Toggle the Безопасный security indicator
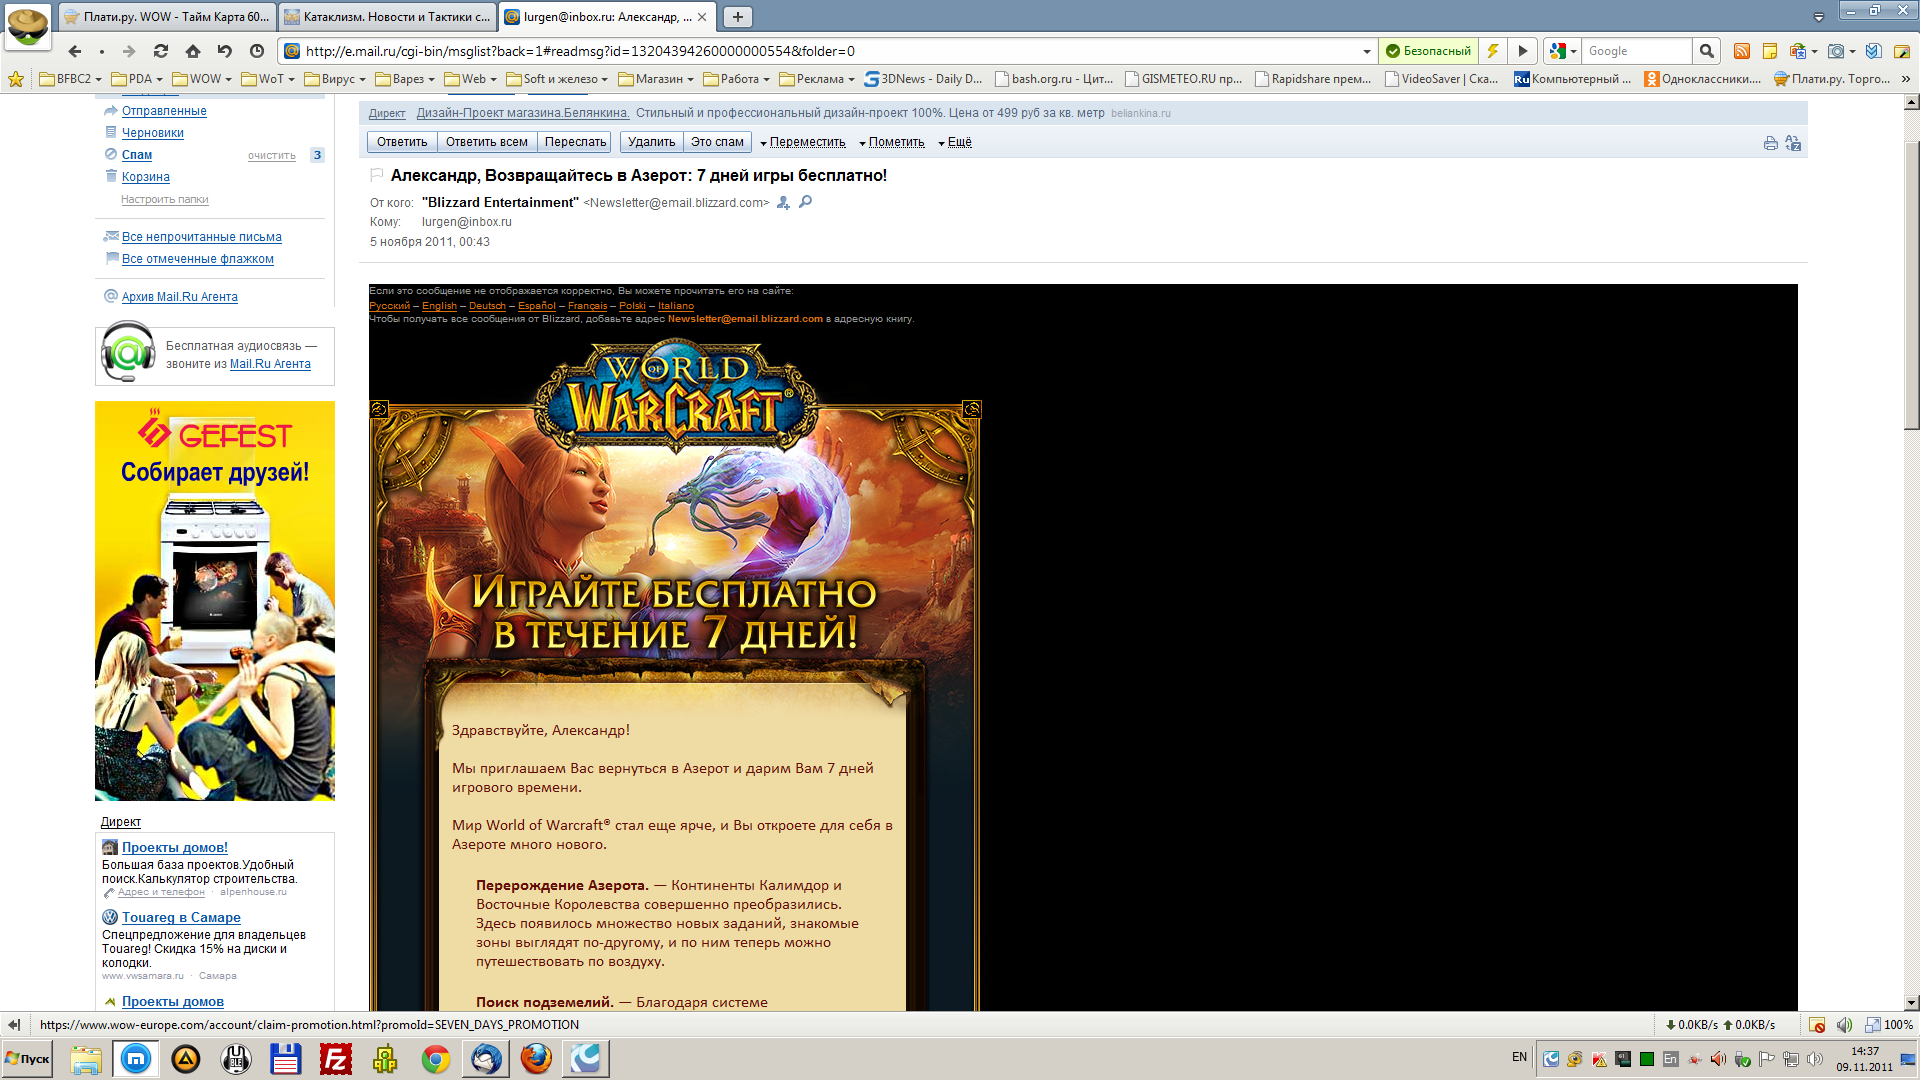The width and height of the screenshot is (1920, 1080). pyautogui.click(x=1428, y=51)
